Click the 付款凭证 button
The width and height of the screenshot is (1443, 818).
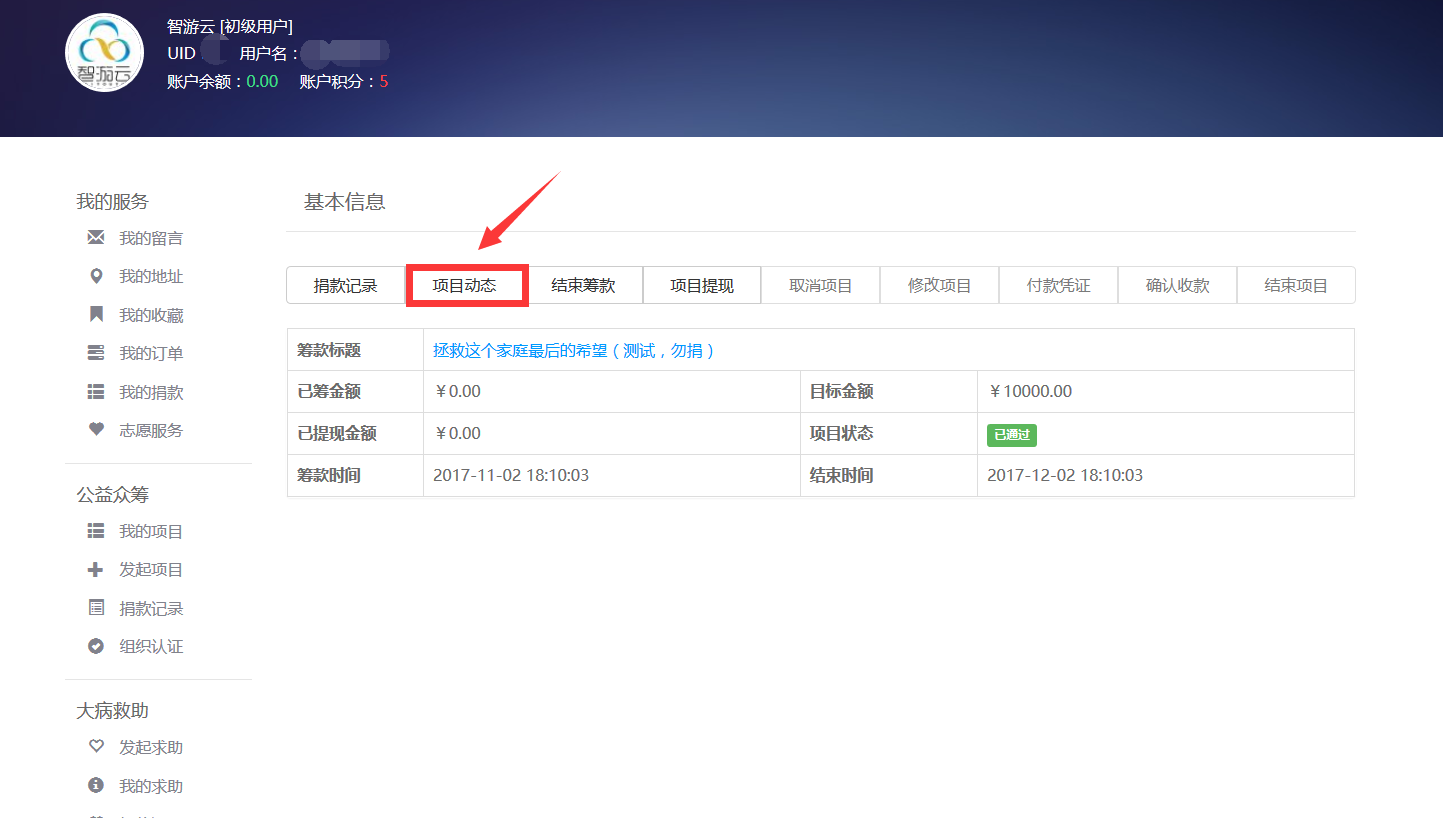coord(1058,285)
